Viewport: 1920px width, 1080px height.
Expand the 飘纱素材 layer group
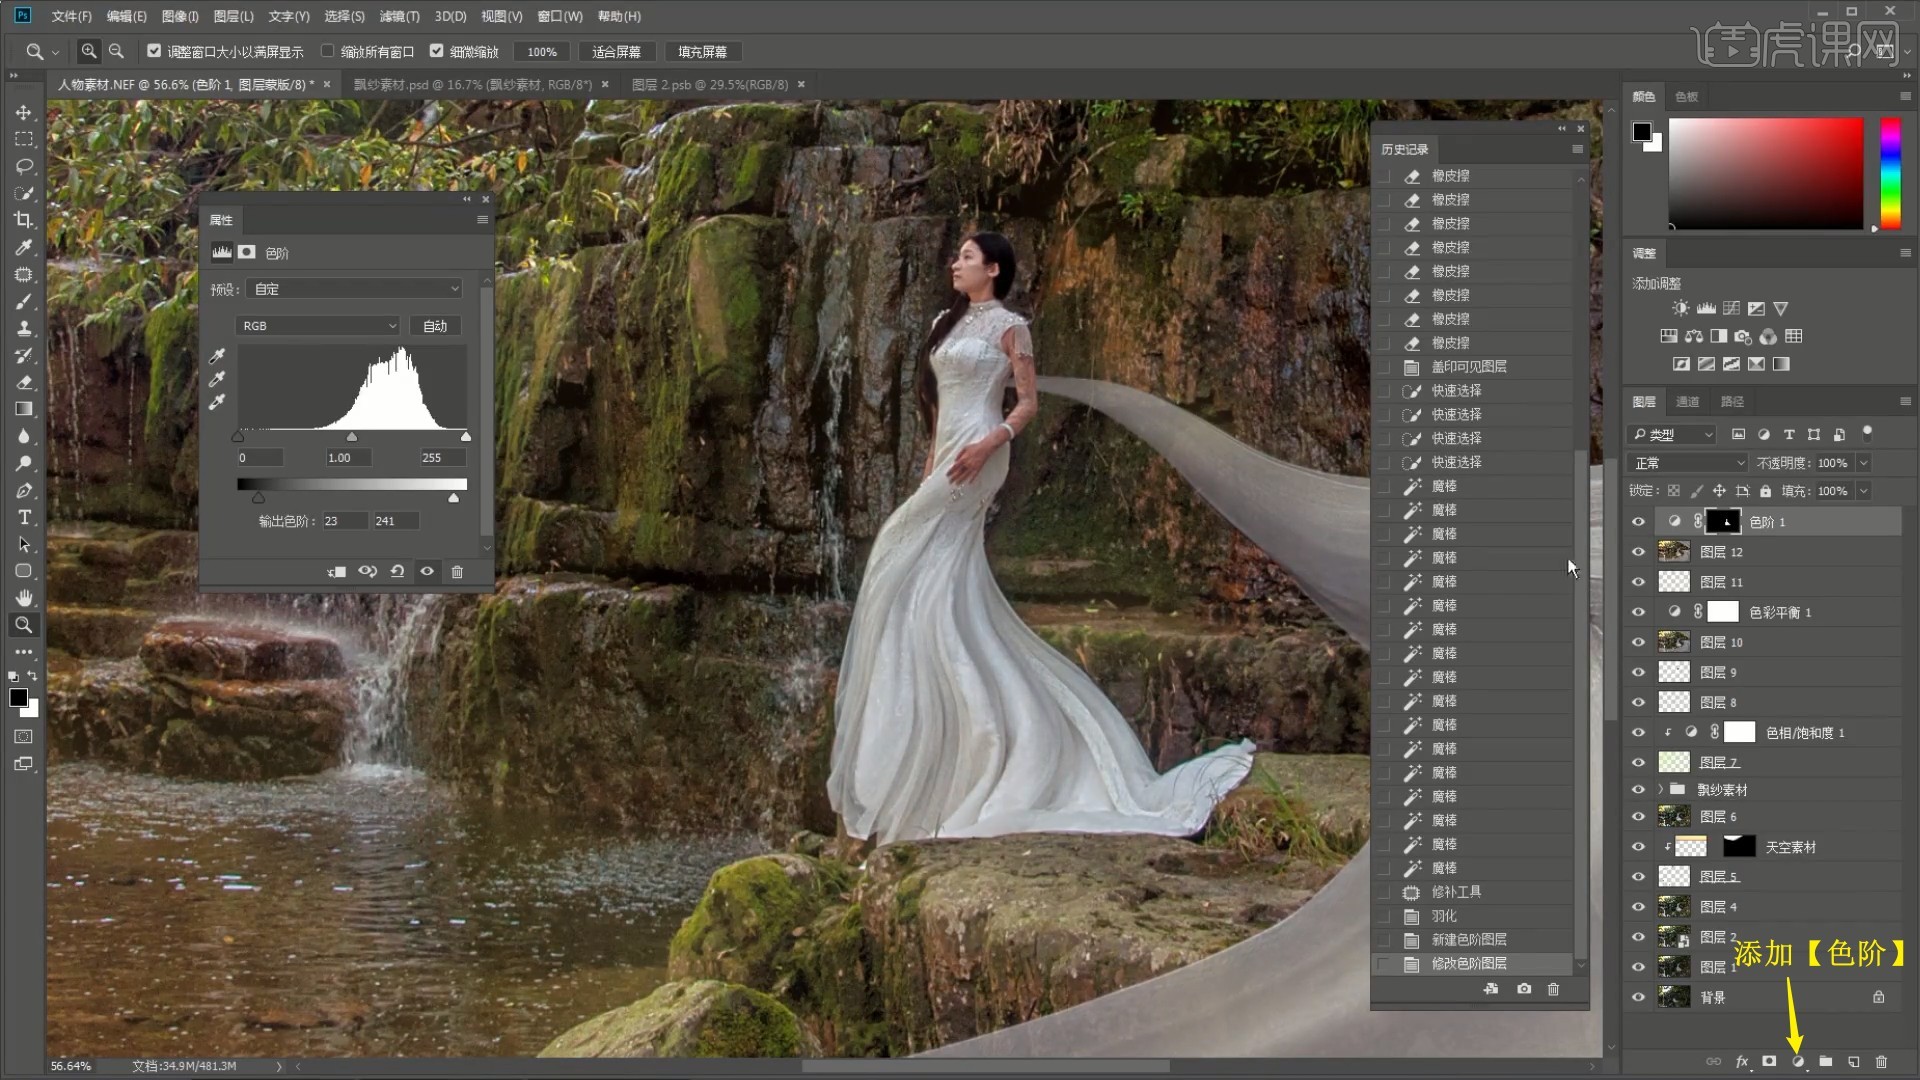[x=1661, y=790]
